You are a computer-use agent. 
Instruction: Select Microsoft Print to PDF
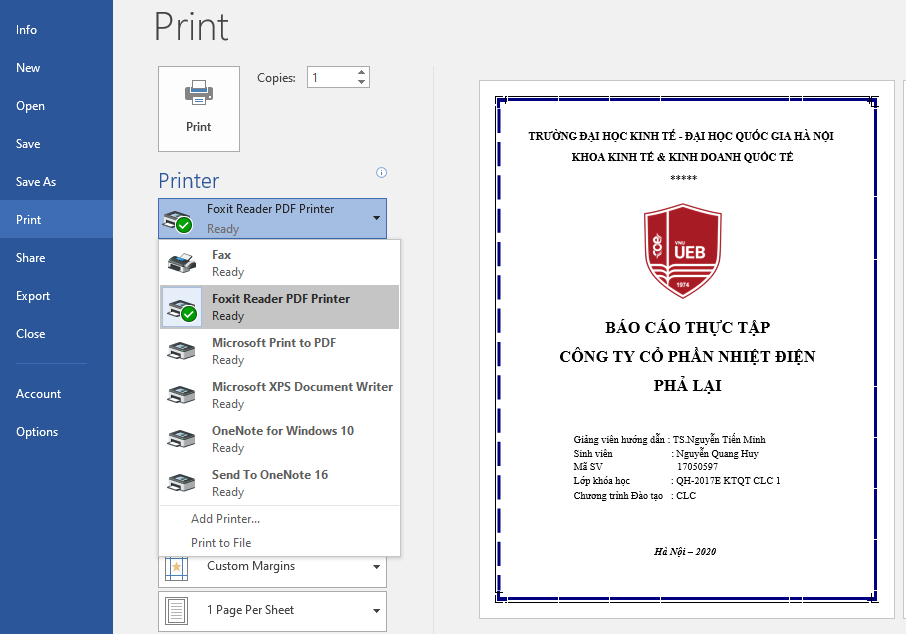280,351
